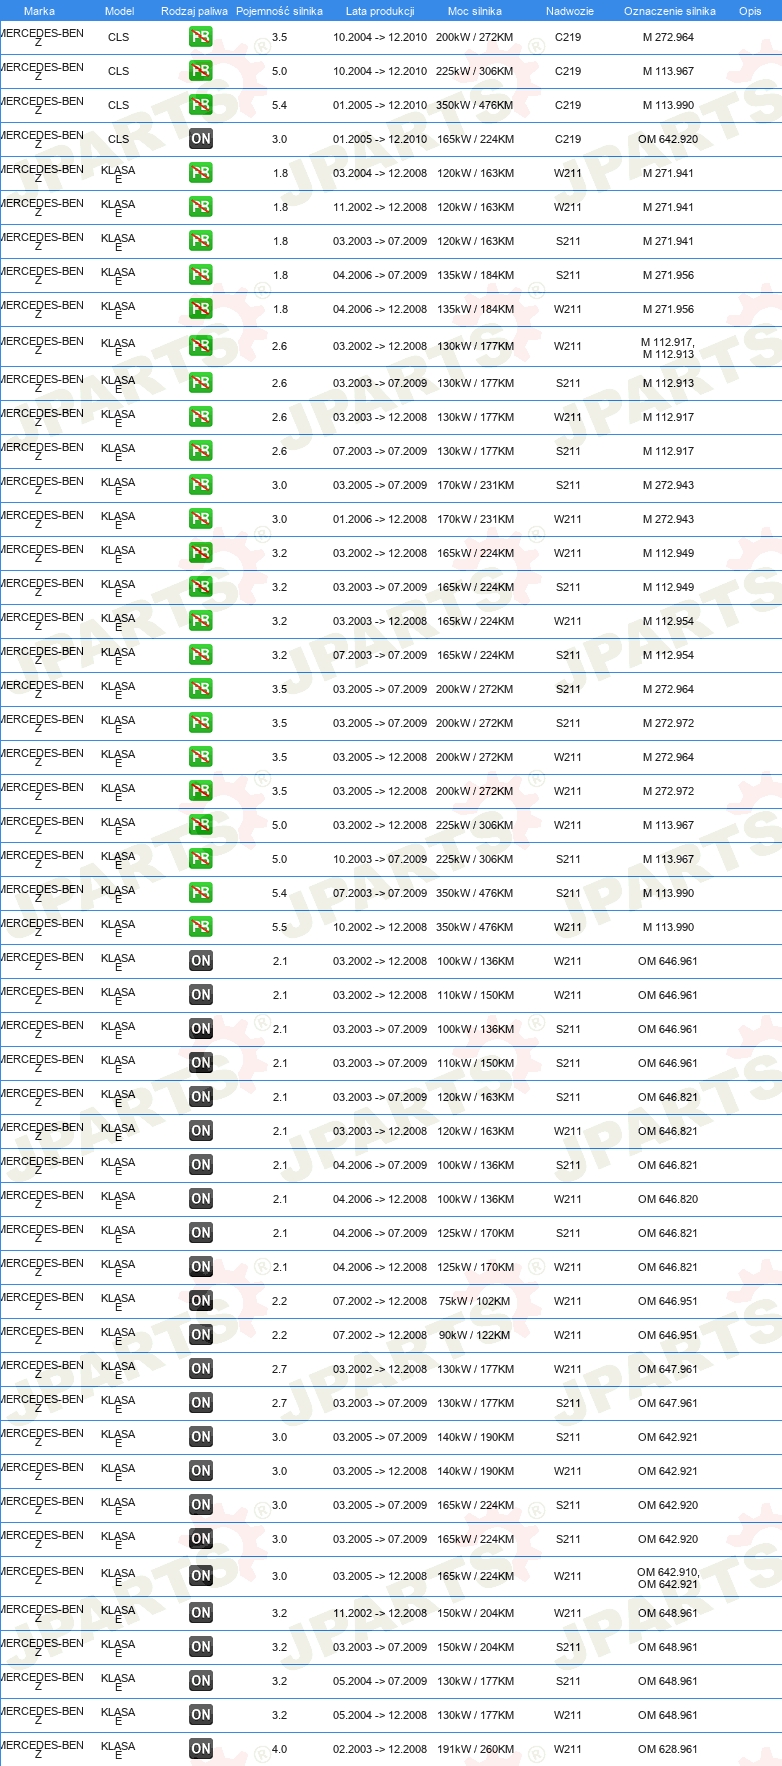
Task: Select the engine code OM 642.920 in CLS row
Action: [x=668, y=139]
